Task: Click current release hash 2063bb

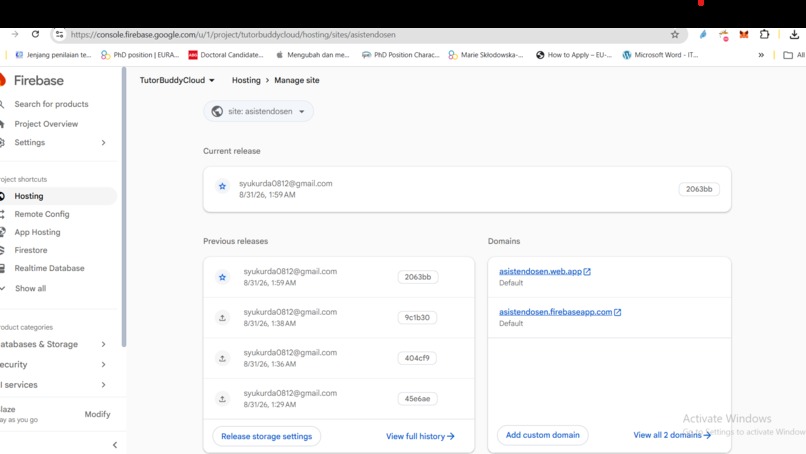Action: pos(699,189)
